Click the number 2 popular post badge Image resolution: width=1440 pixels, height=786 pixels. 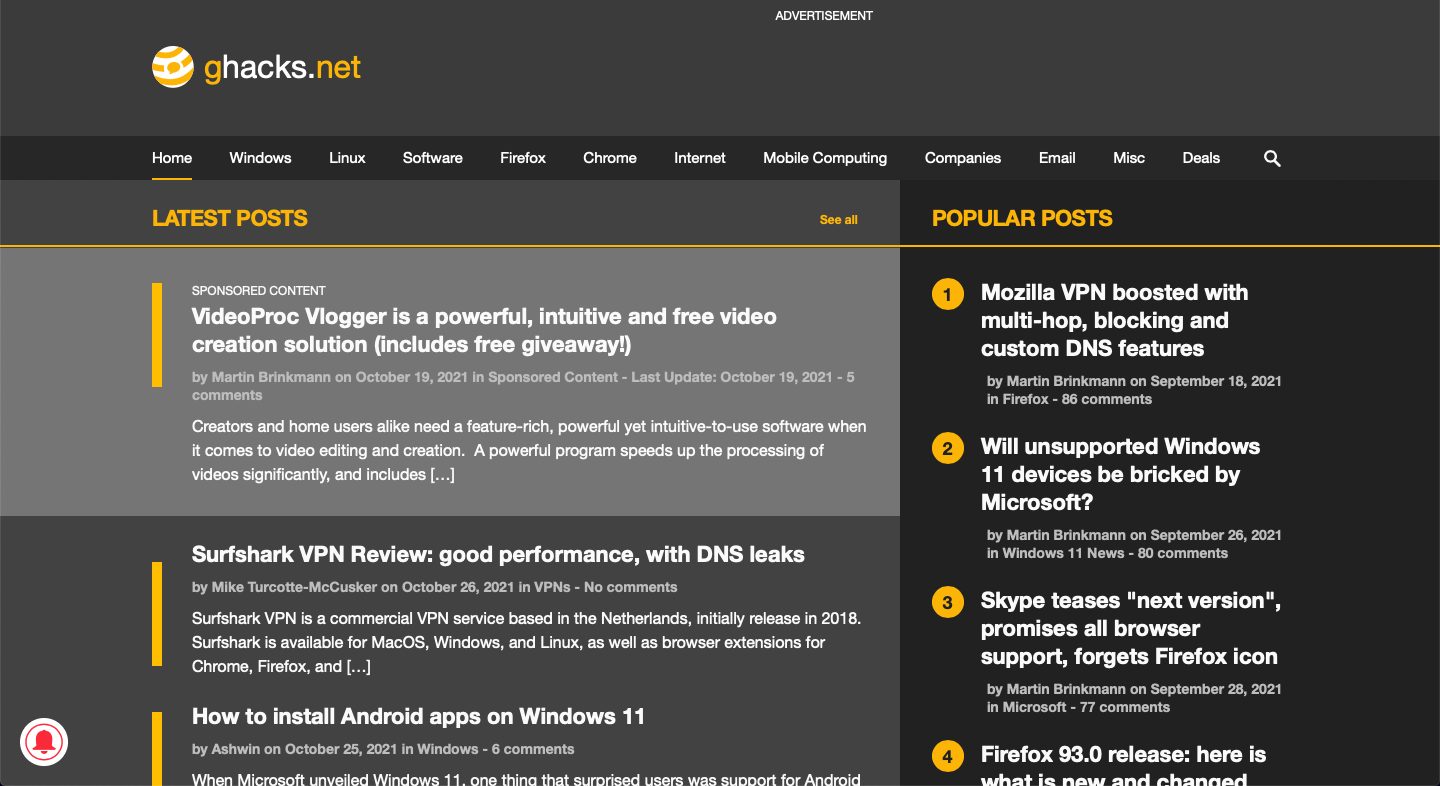click(x=947, y=448)
